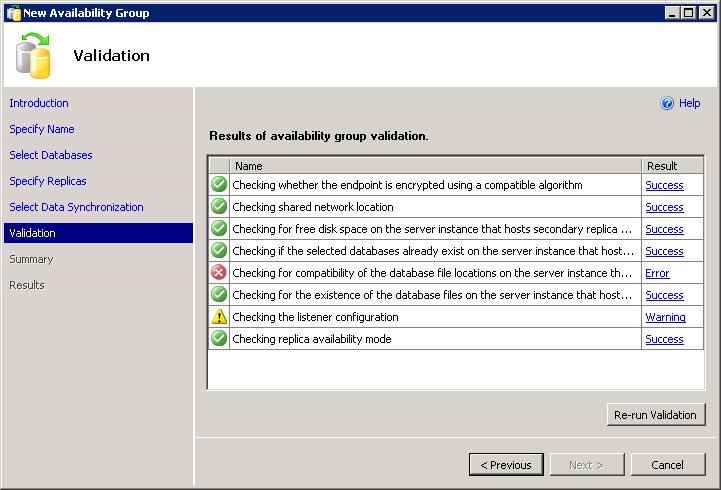Click the yellow warning icon for listener configuration
721x490 pixels.
(218, 317)
